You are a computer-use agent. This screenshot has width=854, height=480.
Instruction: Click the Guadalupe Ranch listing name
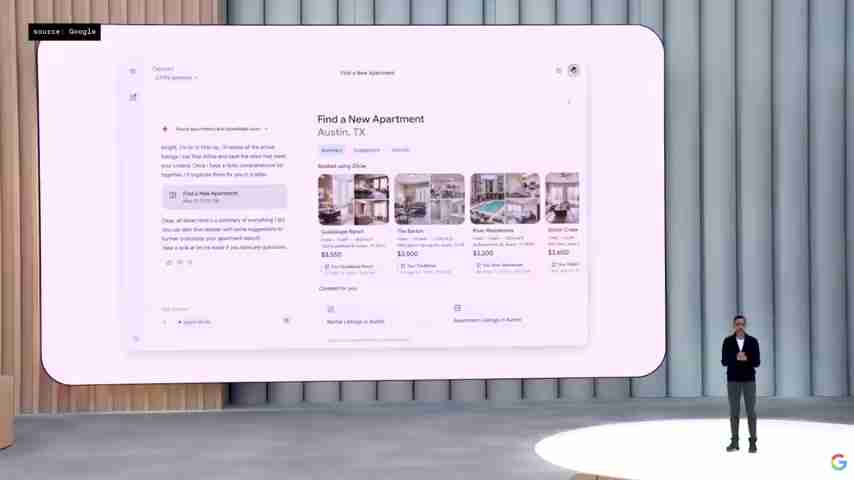point(342,232)
